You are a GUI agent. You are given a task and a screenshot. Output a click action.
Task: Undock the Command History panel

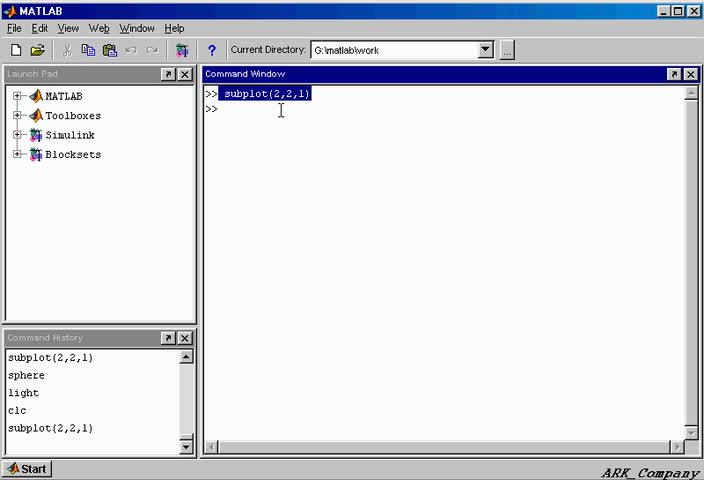168,338
